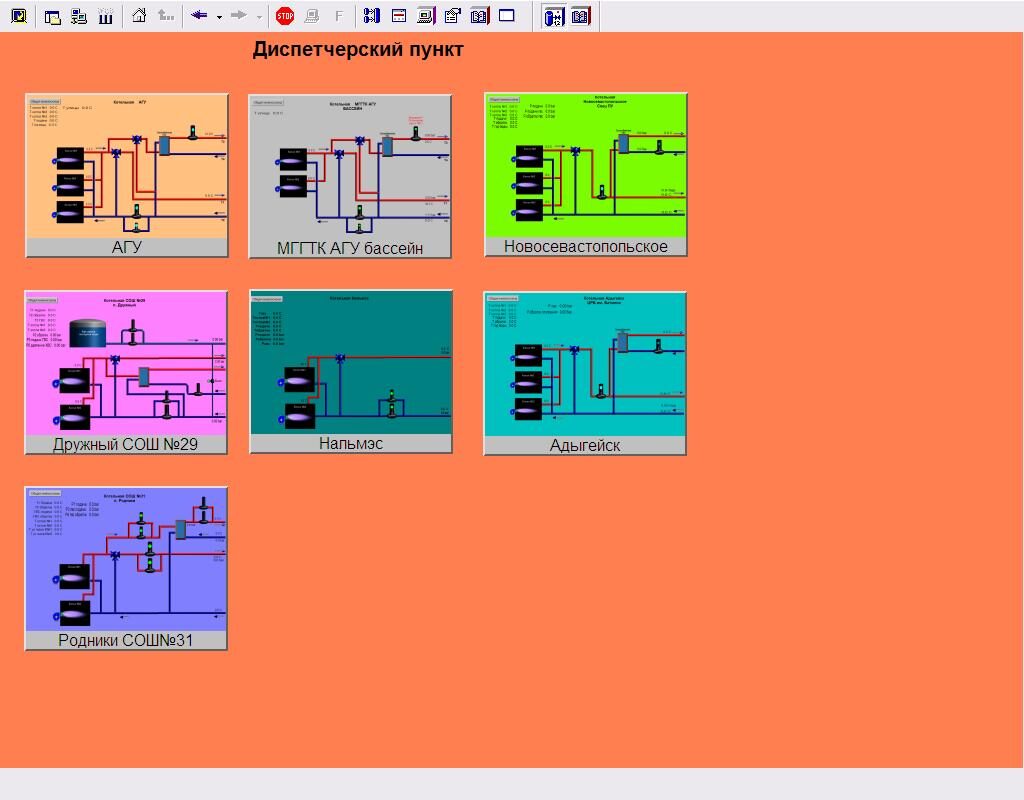Toggle the last book icon in toolbar
1024x800 pixels.
581,16
